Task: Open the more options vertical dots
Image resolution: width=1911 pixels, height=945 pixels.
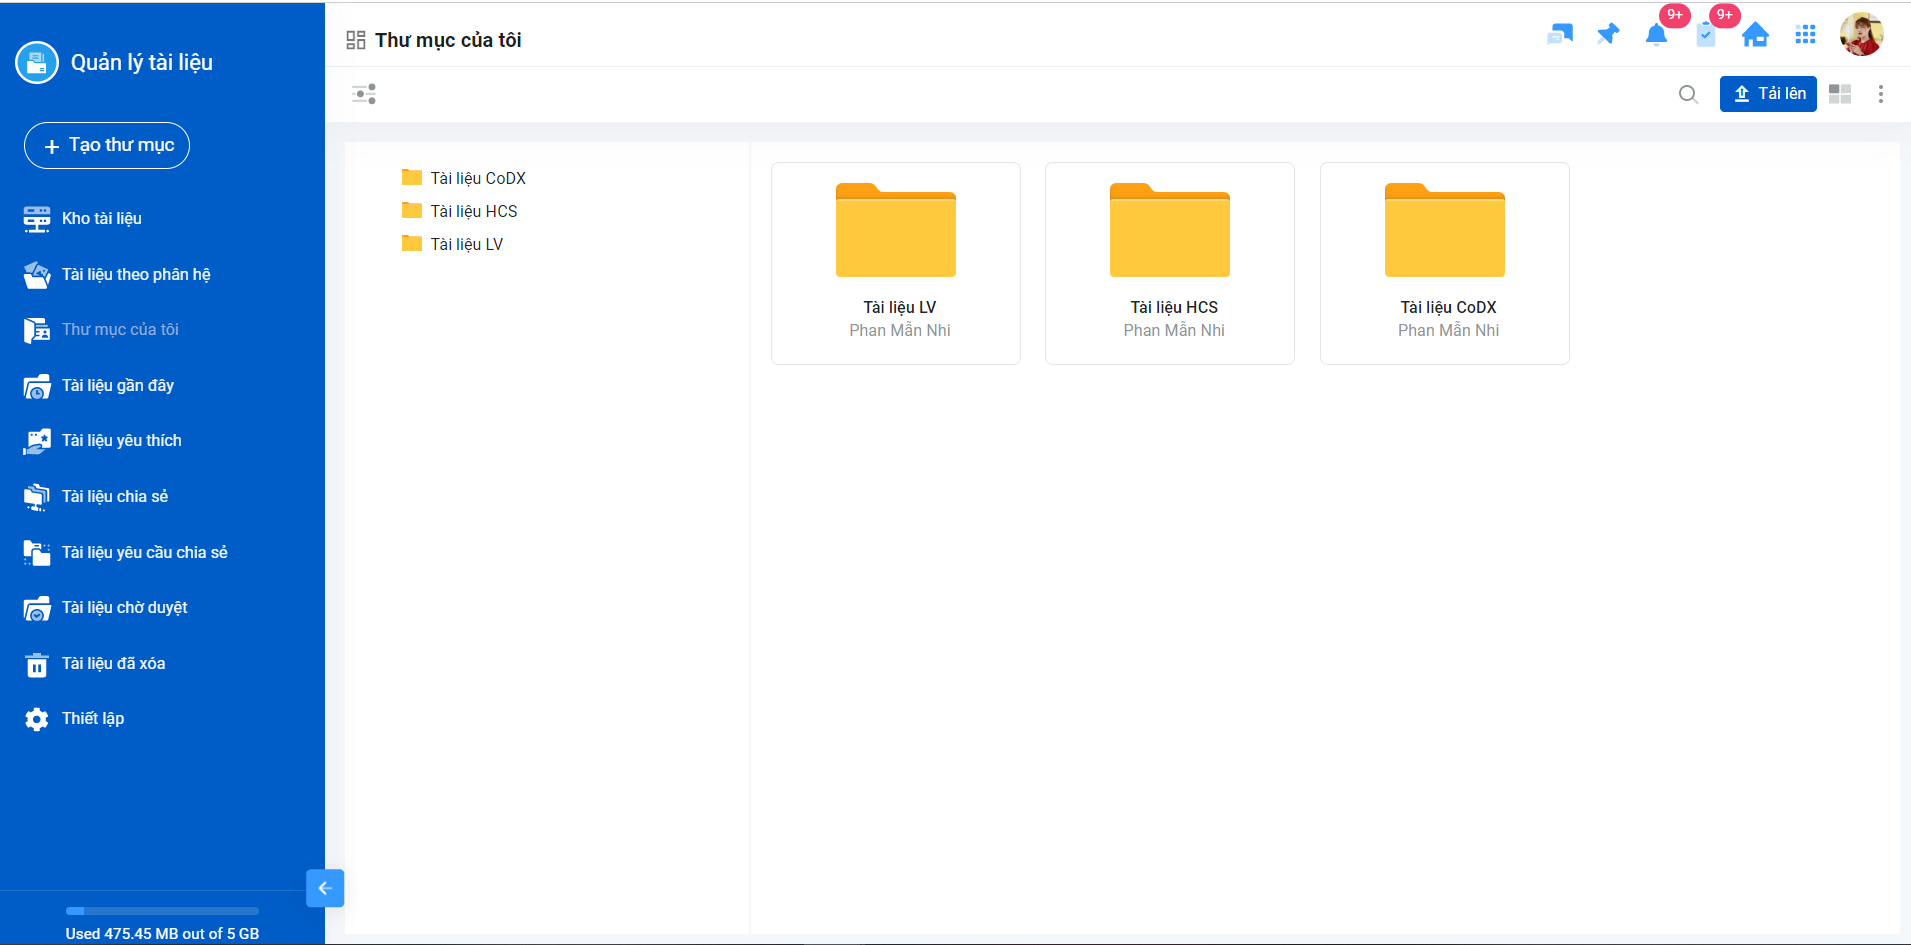Action: 1881,94
